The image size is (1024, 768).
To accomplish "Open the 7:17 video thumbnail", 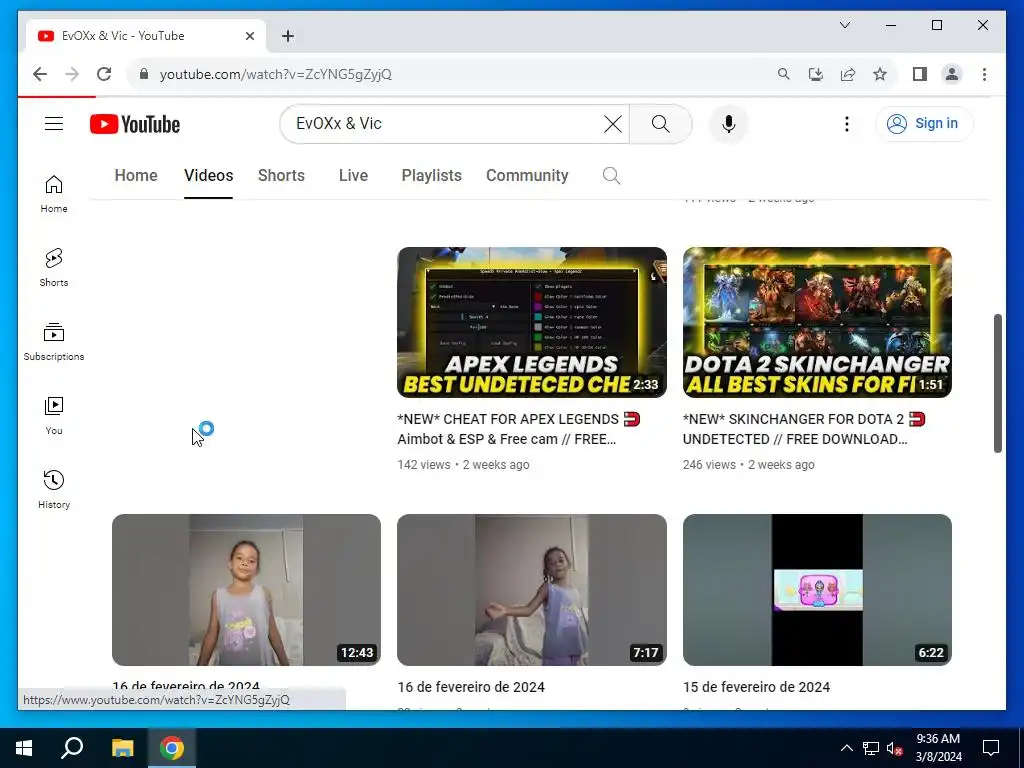I will 532,590.
